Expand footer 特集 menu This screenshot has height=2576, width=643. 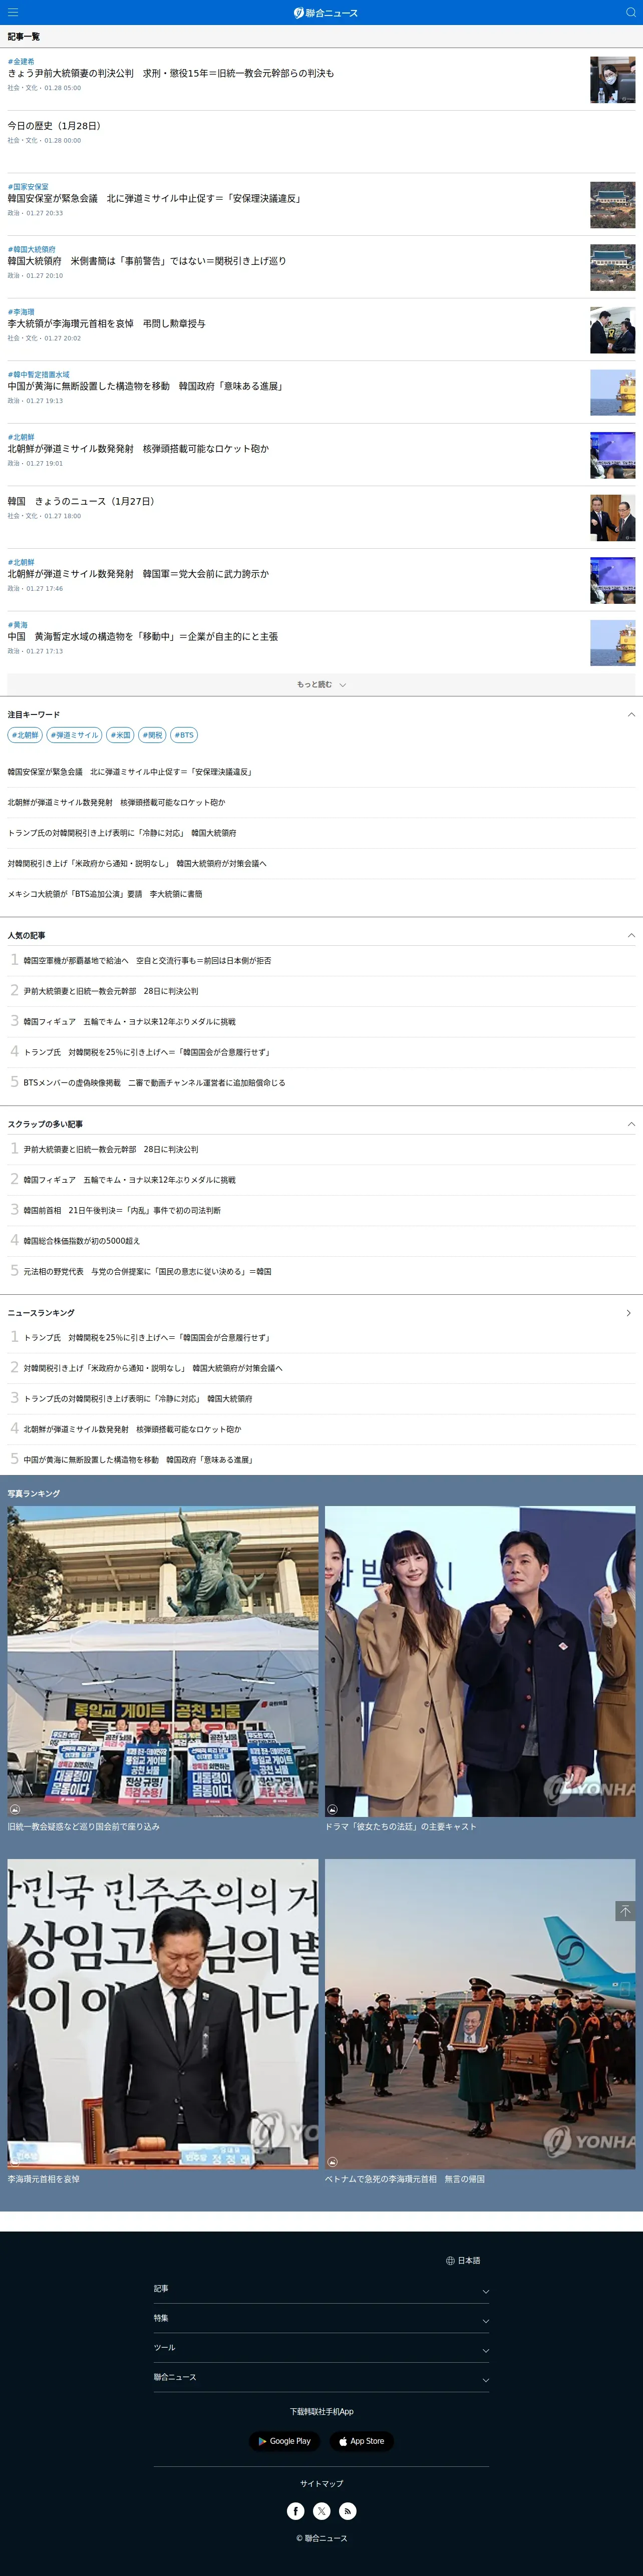pyautogui.click(x=321, y=2319)
